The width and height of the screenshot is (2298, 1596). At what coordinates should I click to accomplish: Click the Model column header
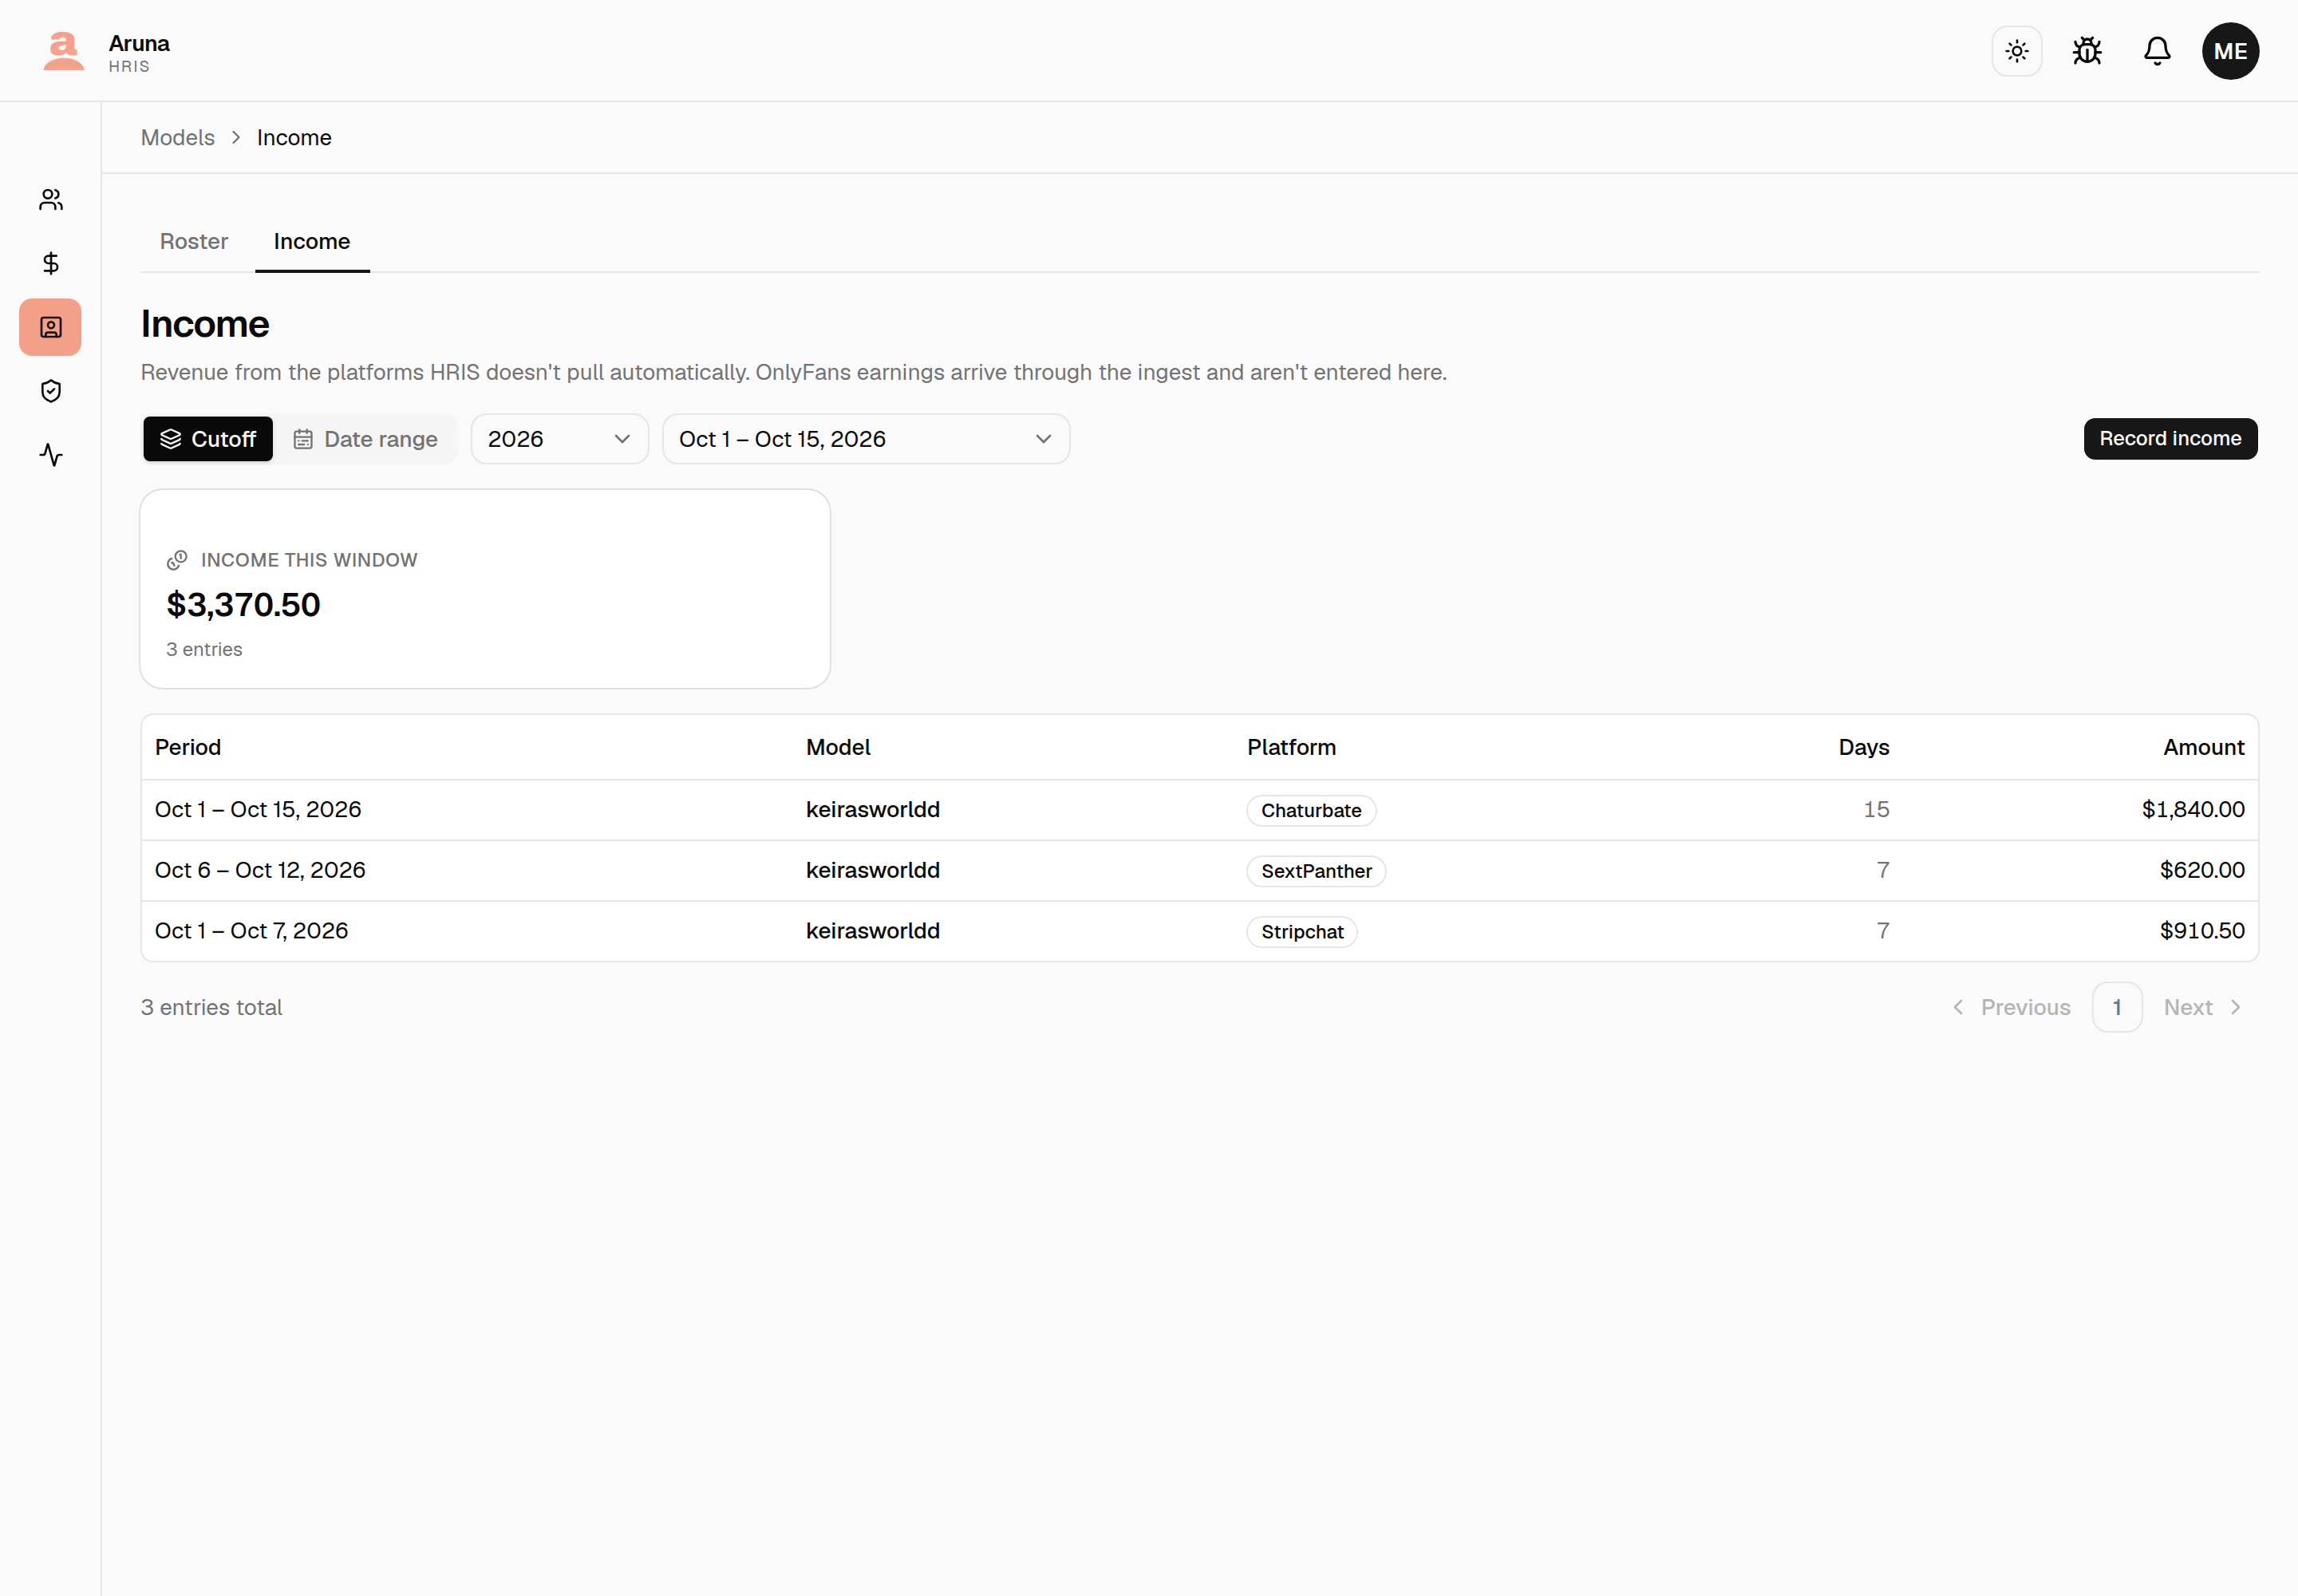click(838, 747)
